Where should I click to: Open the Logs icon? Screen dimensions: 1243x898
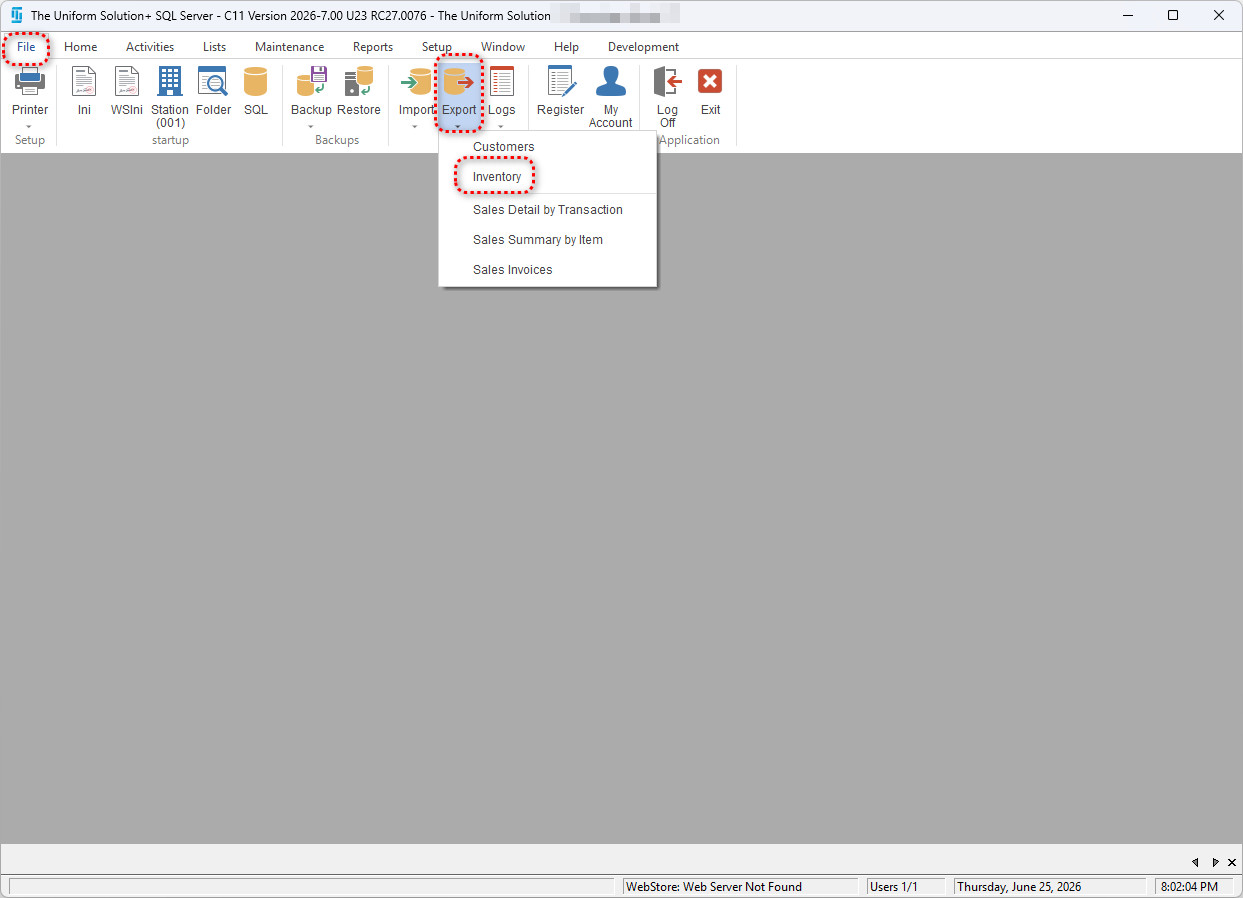point(501,83)
